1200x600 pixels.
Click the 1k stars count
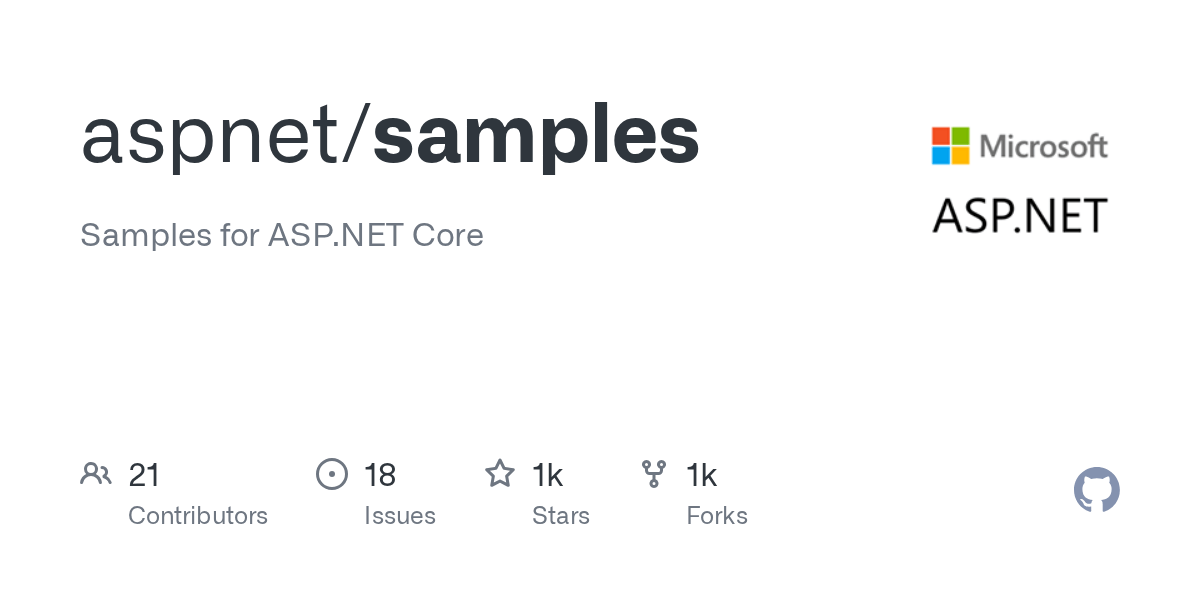(548, 475)
